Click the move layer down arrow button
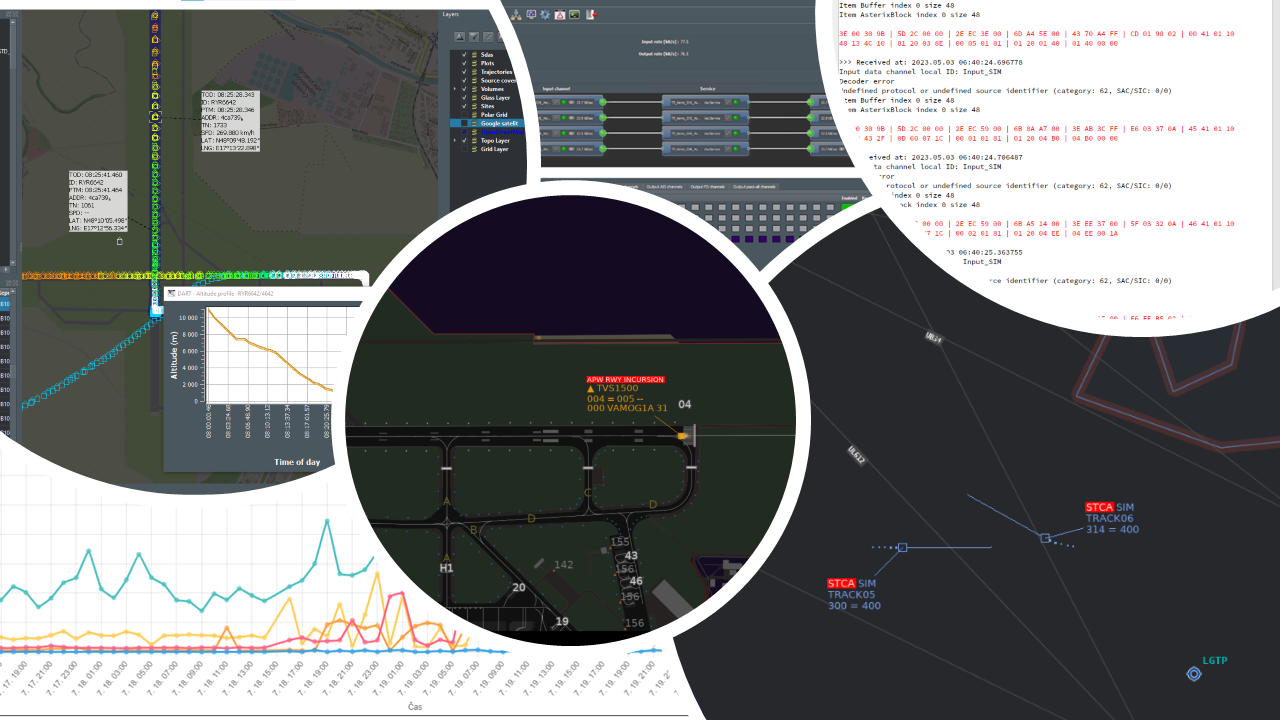This screenshot has height=720, width=1280. click(x=474, y=37)
